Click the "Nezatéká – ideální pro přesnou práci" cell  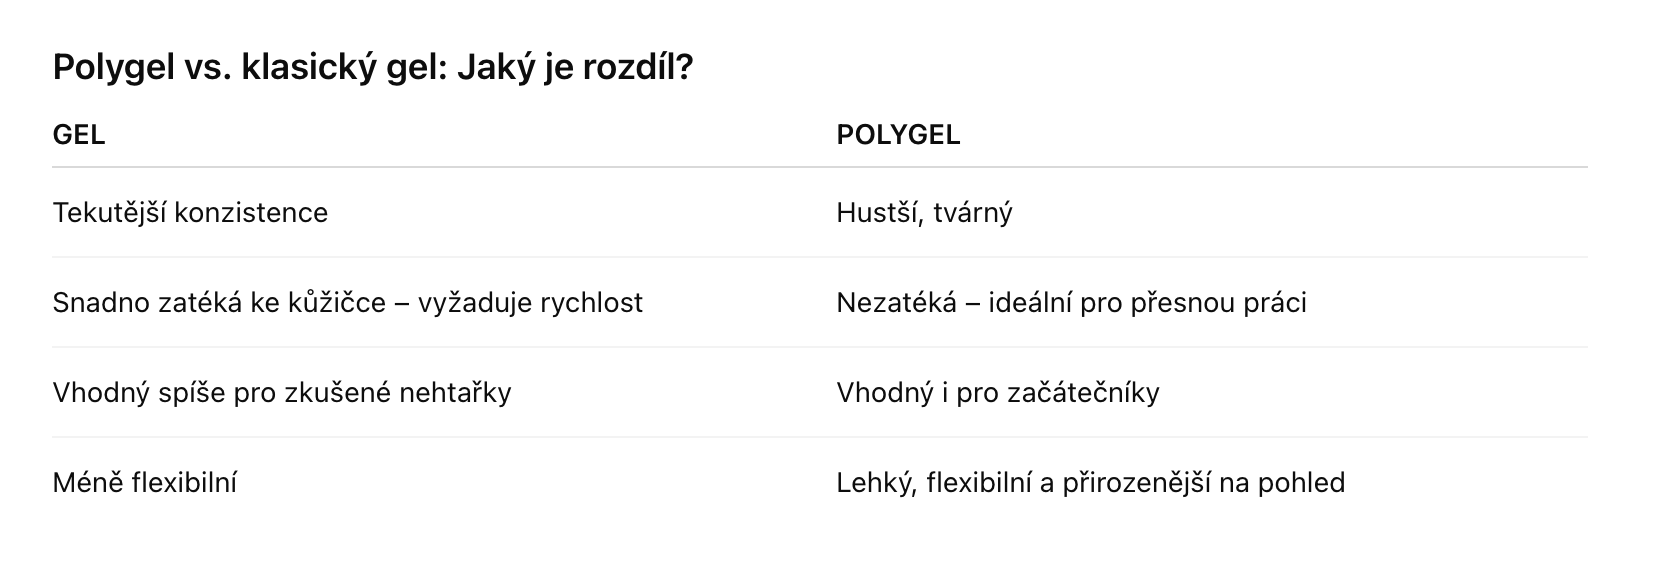pos(1071,303)
